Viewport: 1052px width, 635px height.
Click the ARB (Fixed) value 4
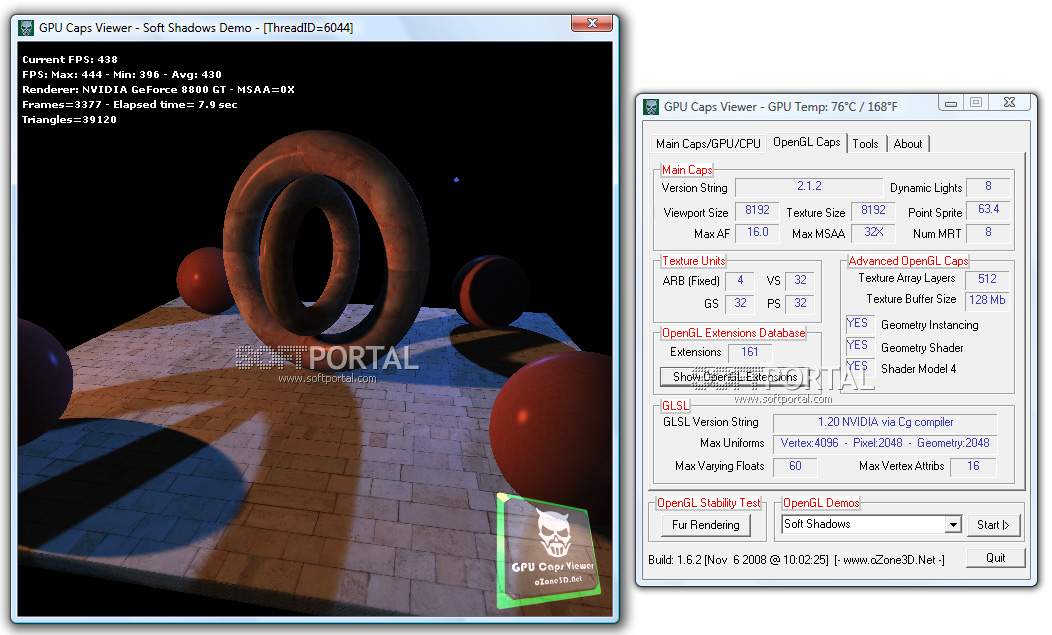(740, 281)
